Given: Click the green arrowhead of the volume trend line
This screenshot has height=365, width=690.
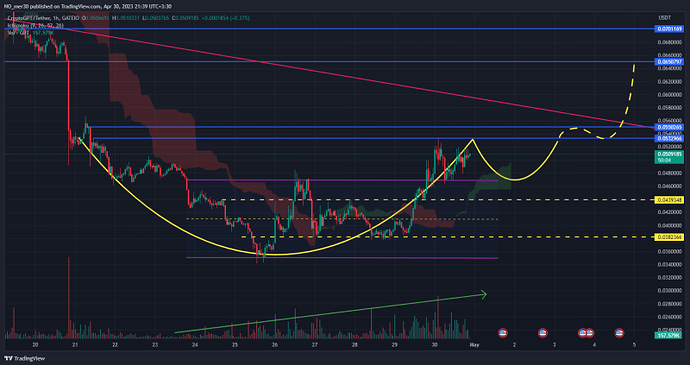Looking at the screenshot, I should pyautogui.click(x=483, y=295).
